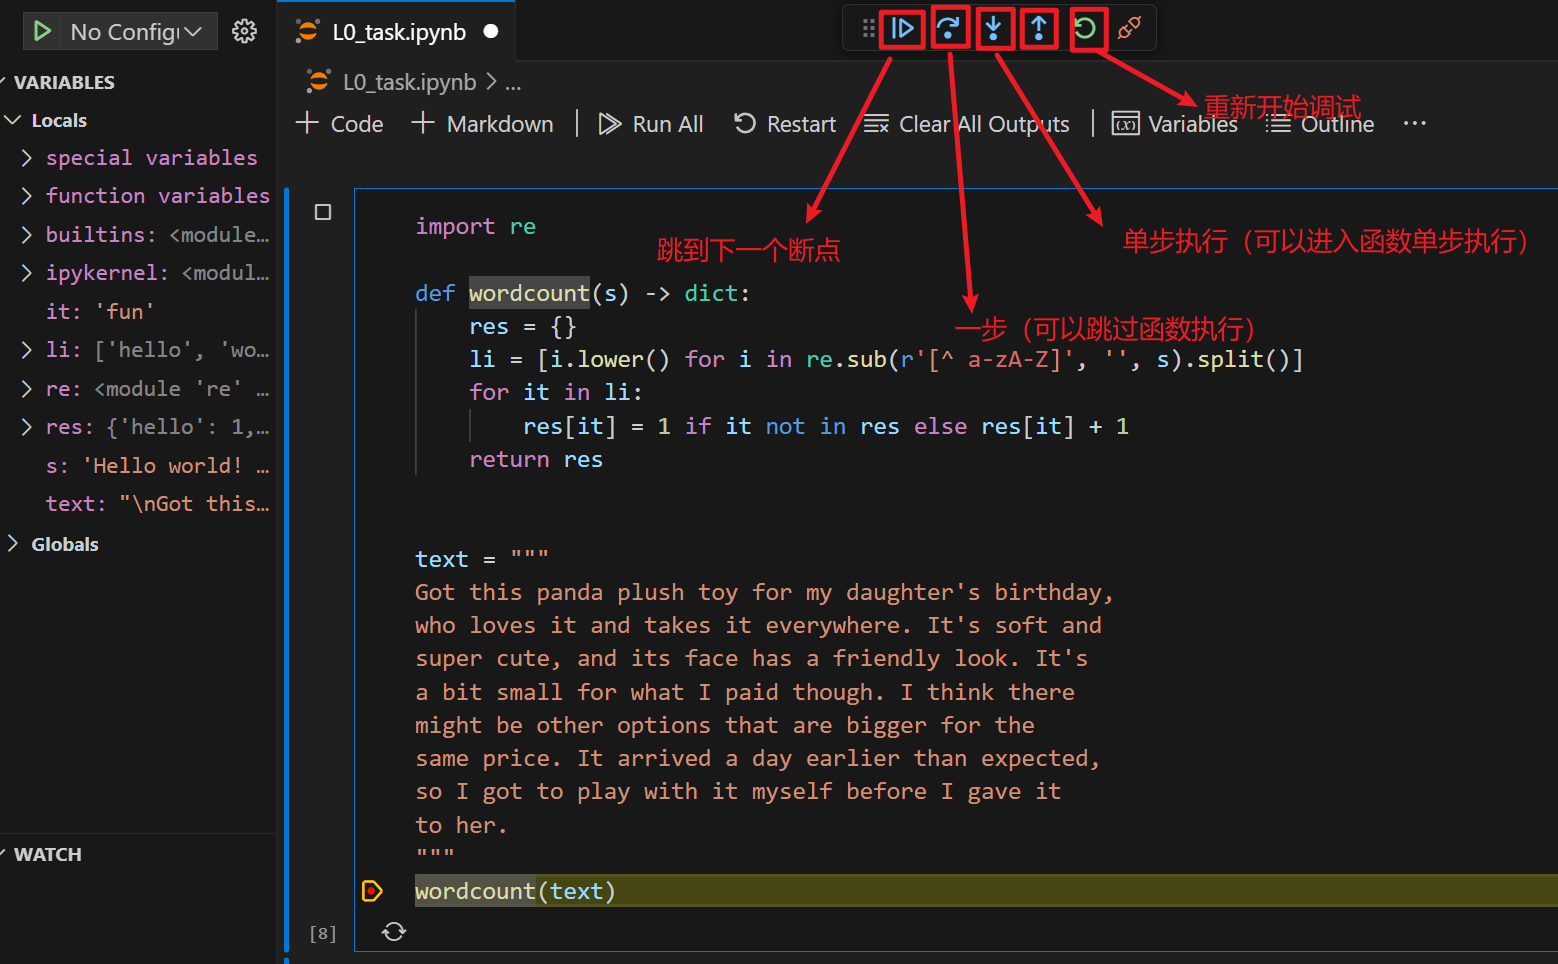The image size is (1558, 964).
Task: Expand the ipykernel module variable
Action: click(138, 273)
